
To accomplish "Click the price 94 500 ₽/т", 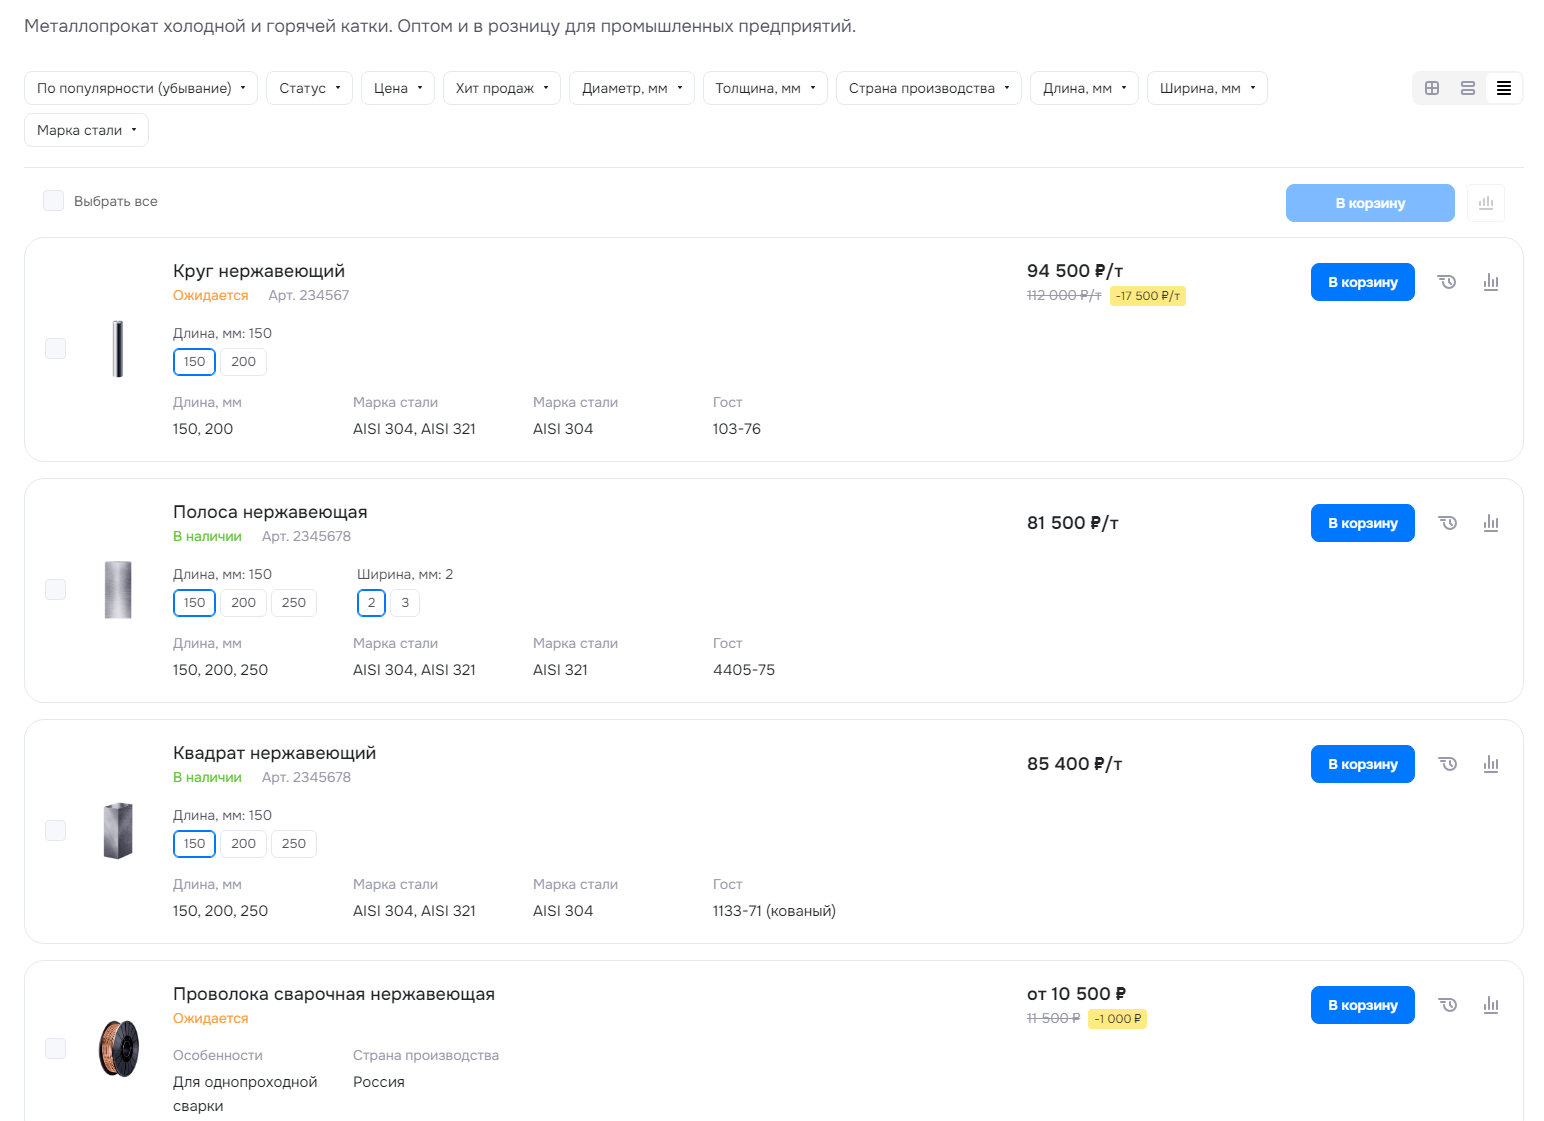I will click(x=1075, y=271).
